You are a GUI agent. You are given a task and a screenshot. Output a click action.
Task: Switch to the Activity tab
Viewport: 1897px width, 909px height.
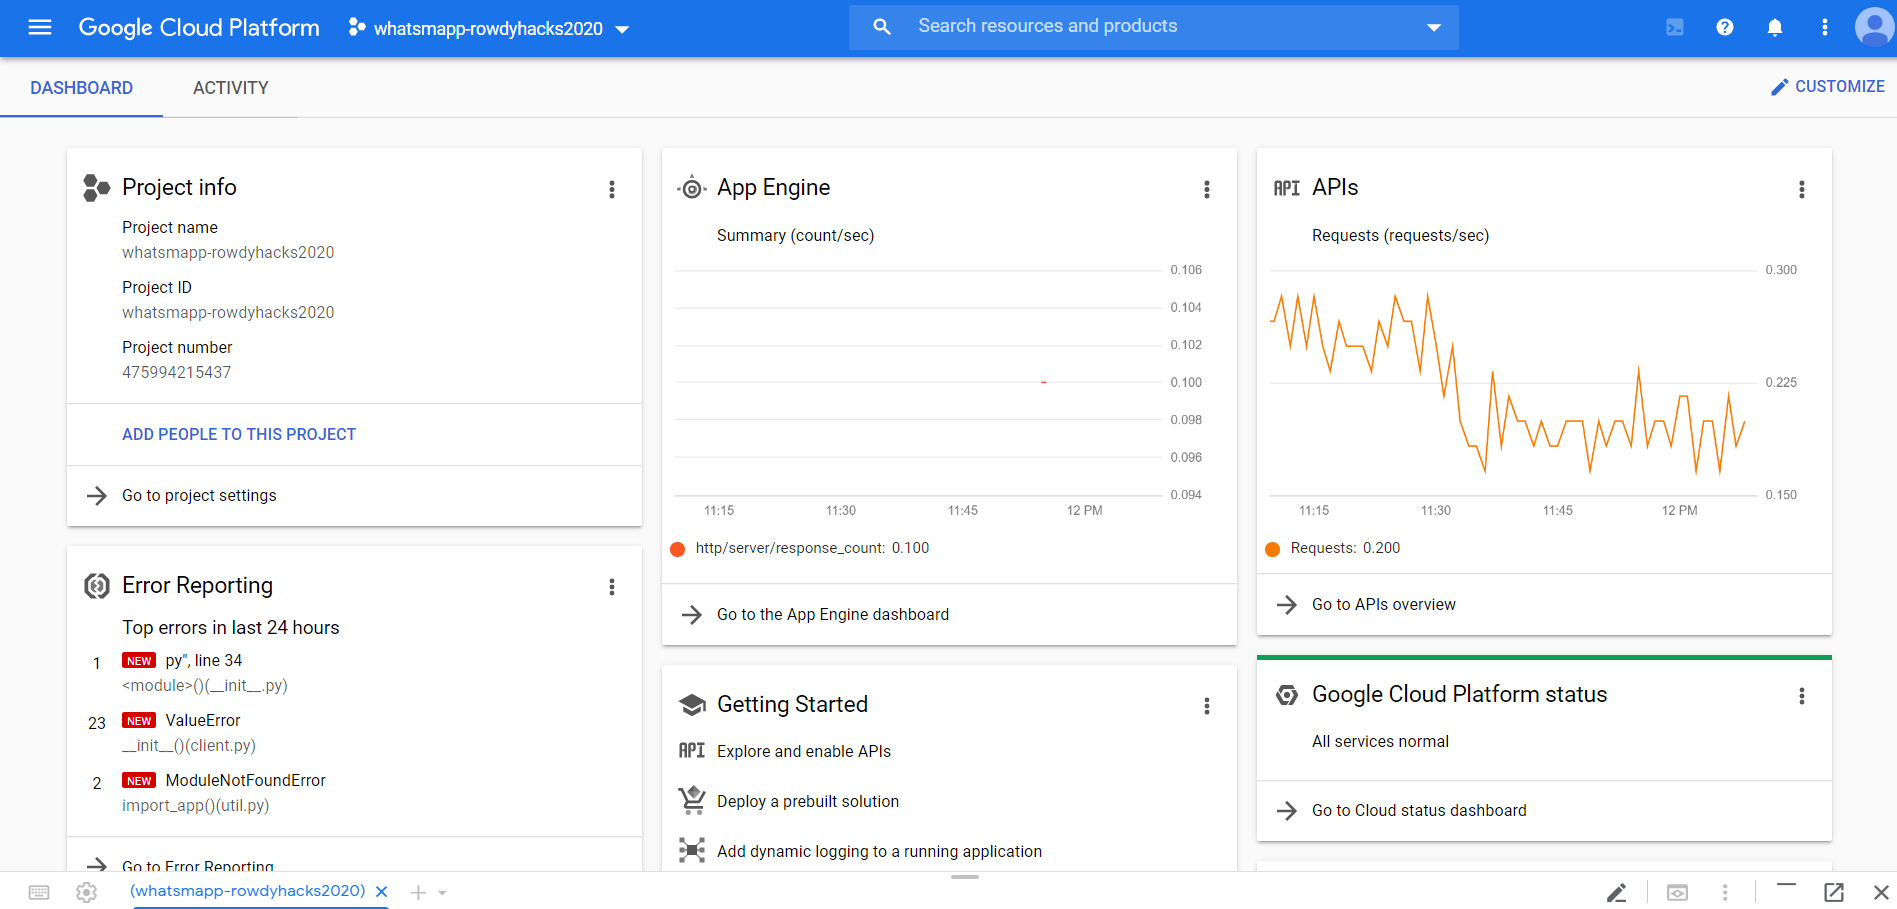tap(231, 88)
